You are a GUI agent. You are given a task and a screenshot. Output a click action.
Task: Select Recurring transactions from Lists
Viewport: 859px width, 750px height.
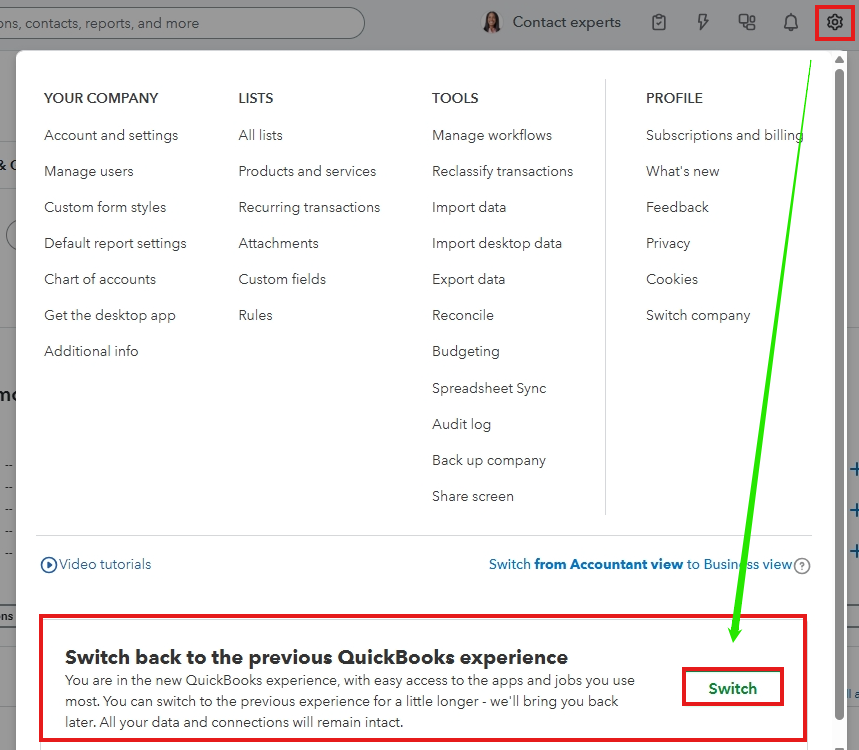[309, 207]
